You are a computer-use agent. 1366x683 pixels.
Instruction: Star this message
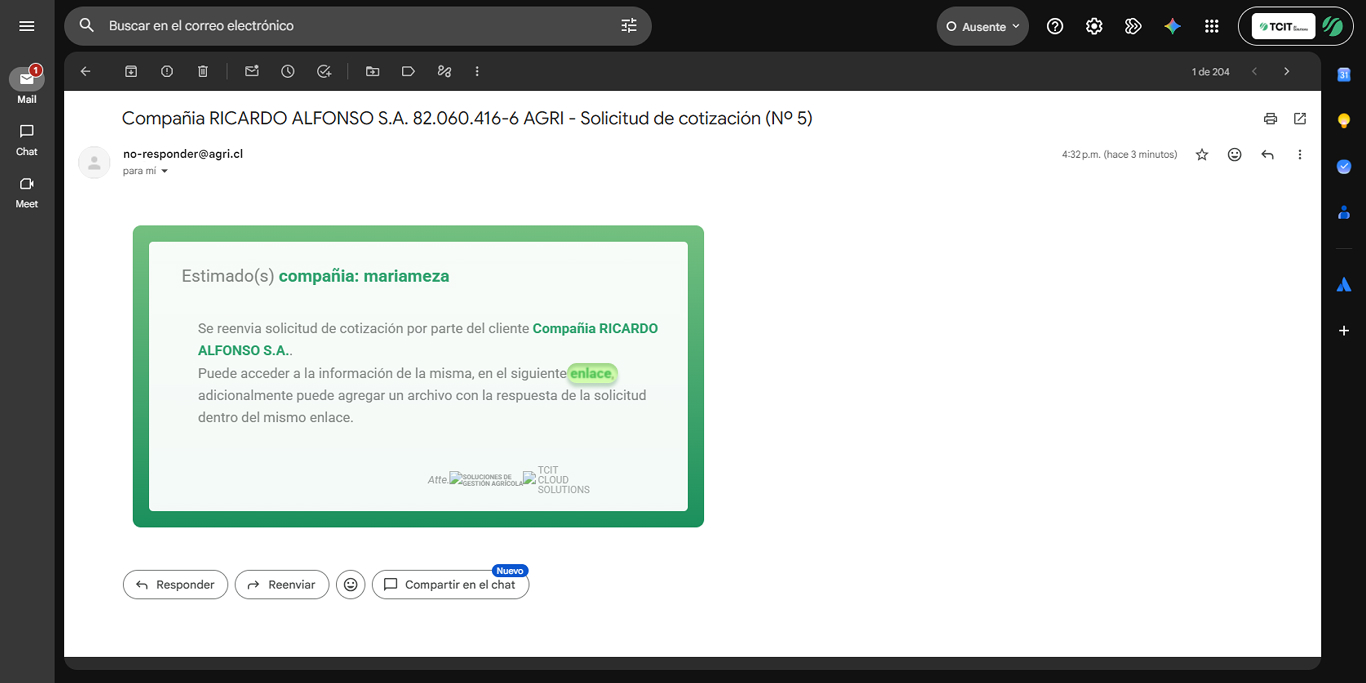[1202, 155]
